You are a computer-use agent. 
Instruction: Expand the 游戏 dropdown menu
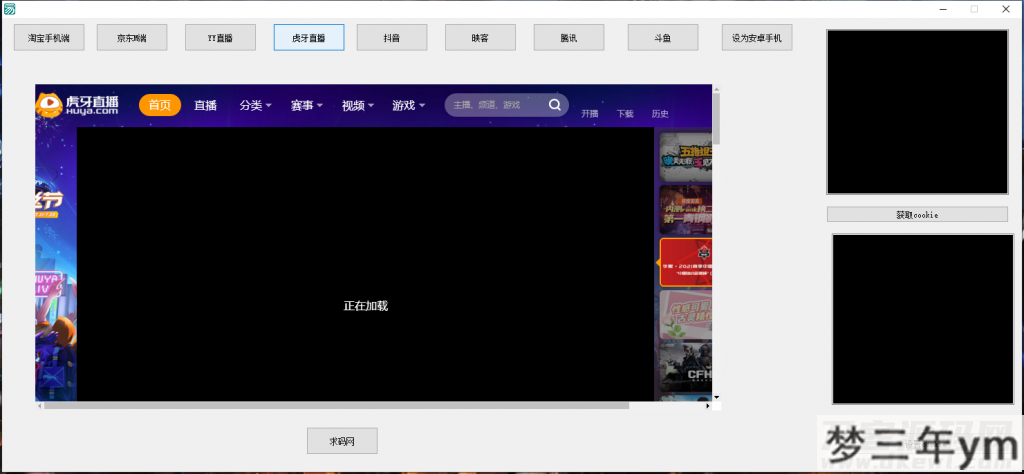409,105
